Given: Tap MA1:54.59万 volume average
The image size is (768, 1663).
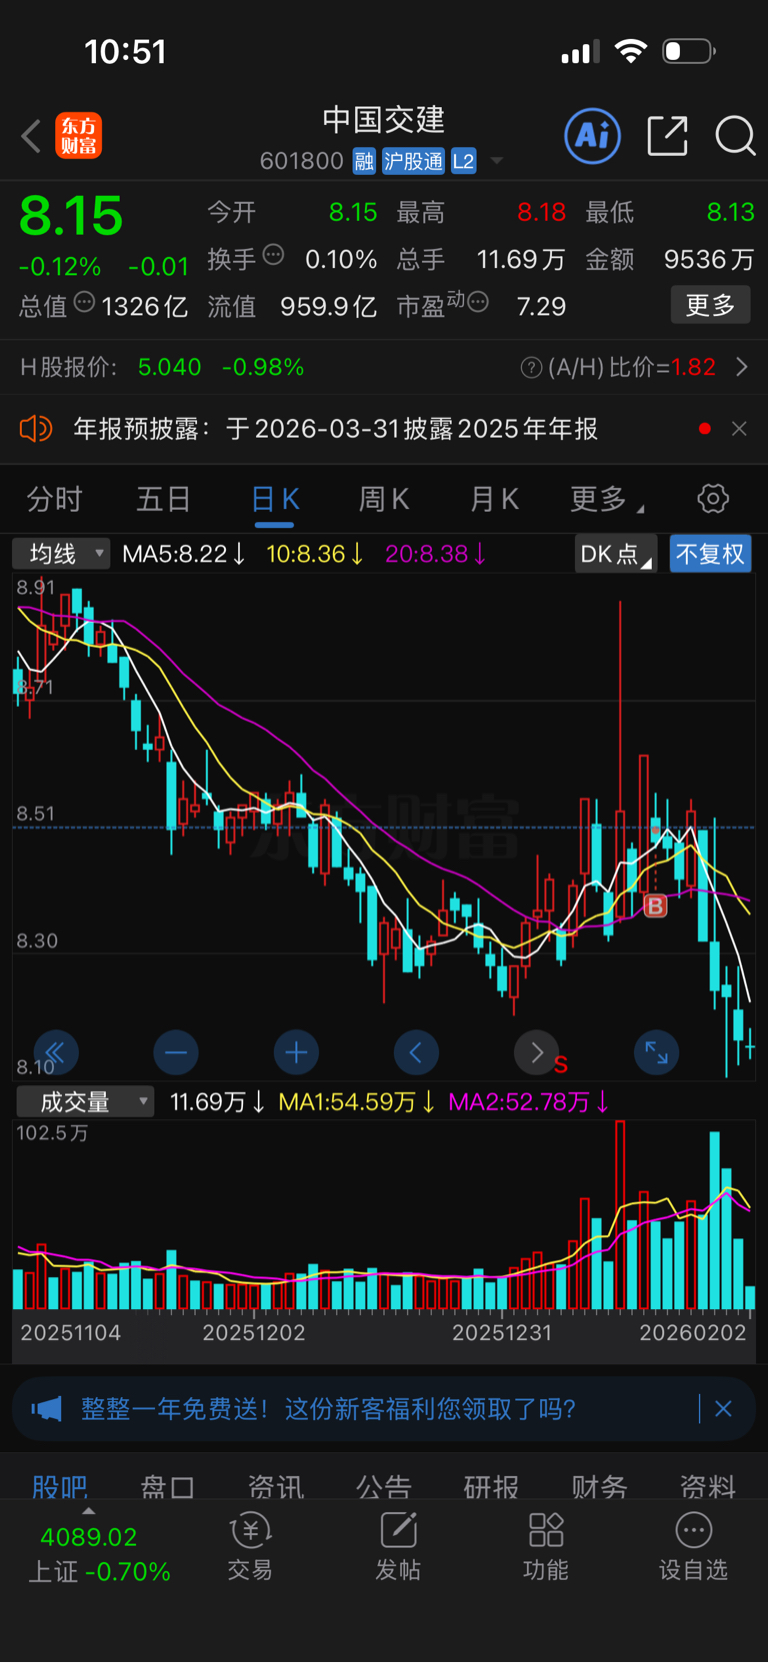Looking at the screenshot, I should [356, 1102].
